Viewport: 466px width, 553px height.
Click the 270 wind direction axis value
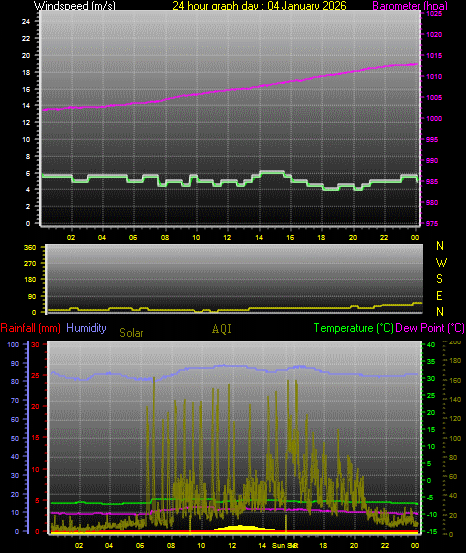point(30,263)
